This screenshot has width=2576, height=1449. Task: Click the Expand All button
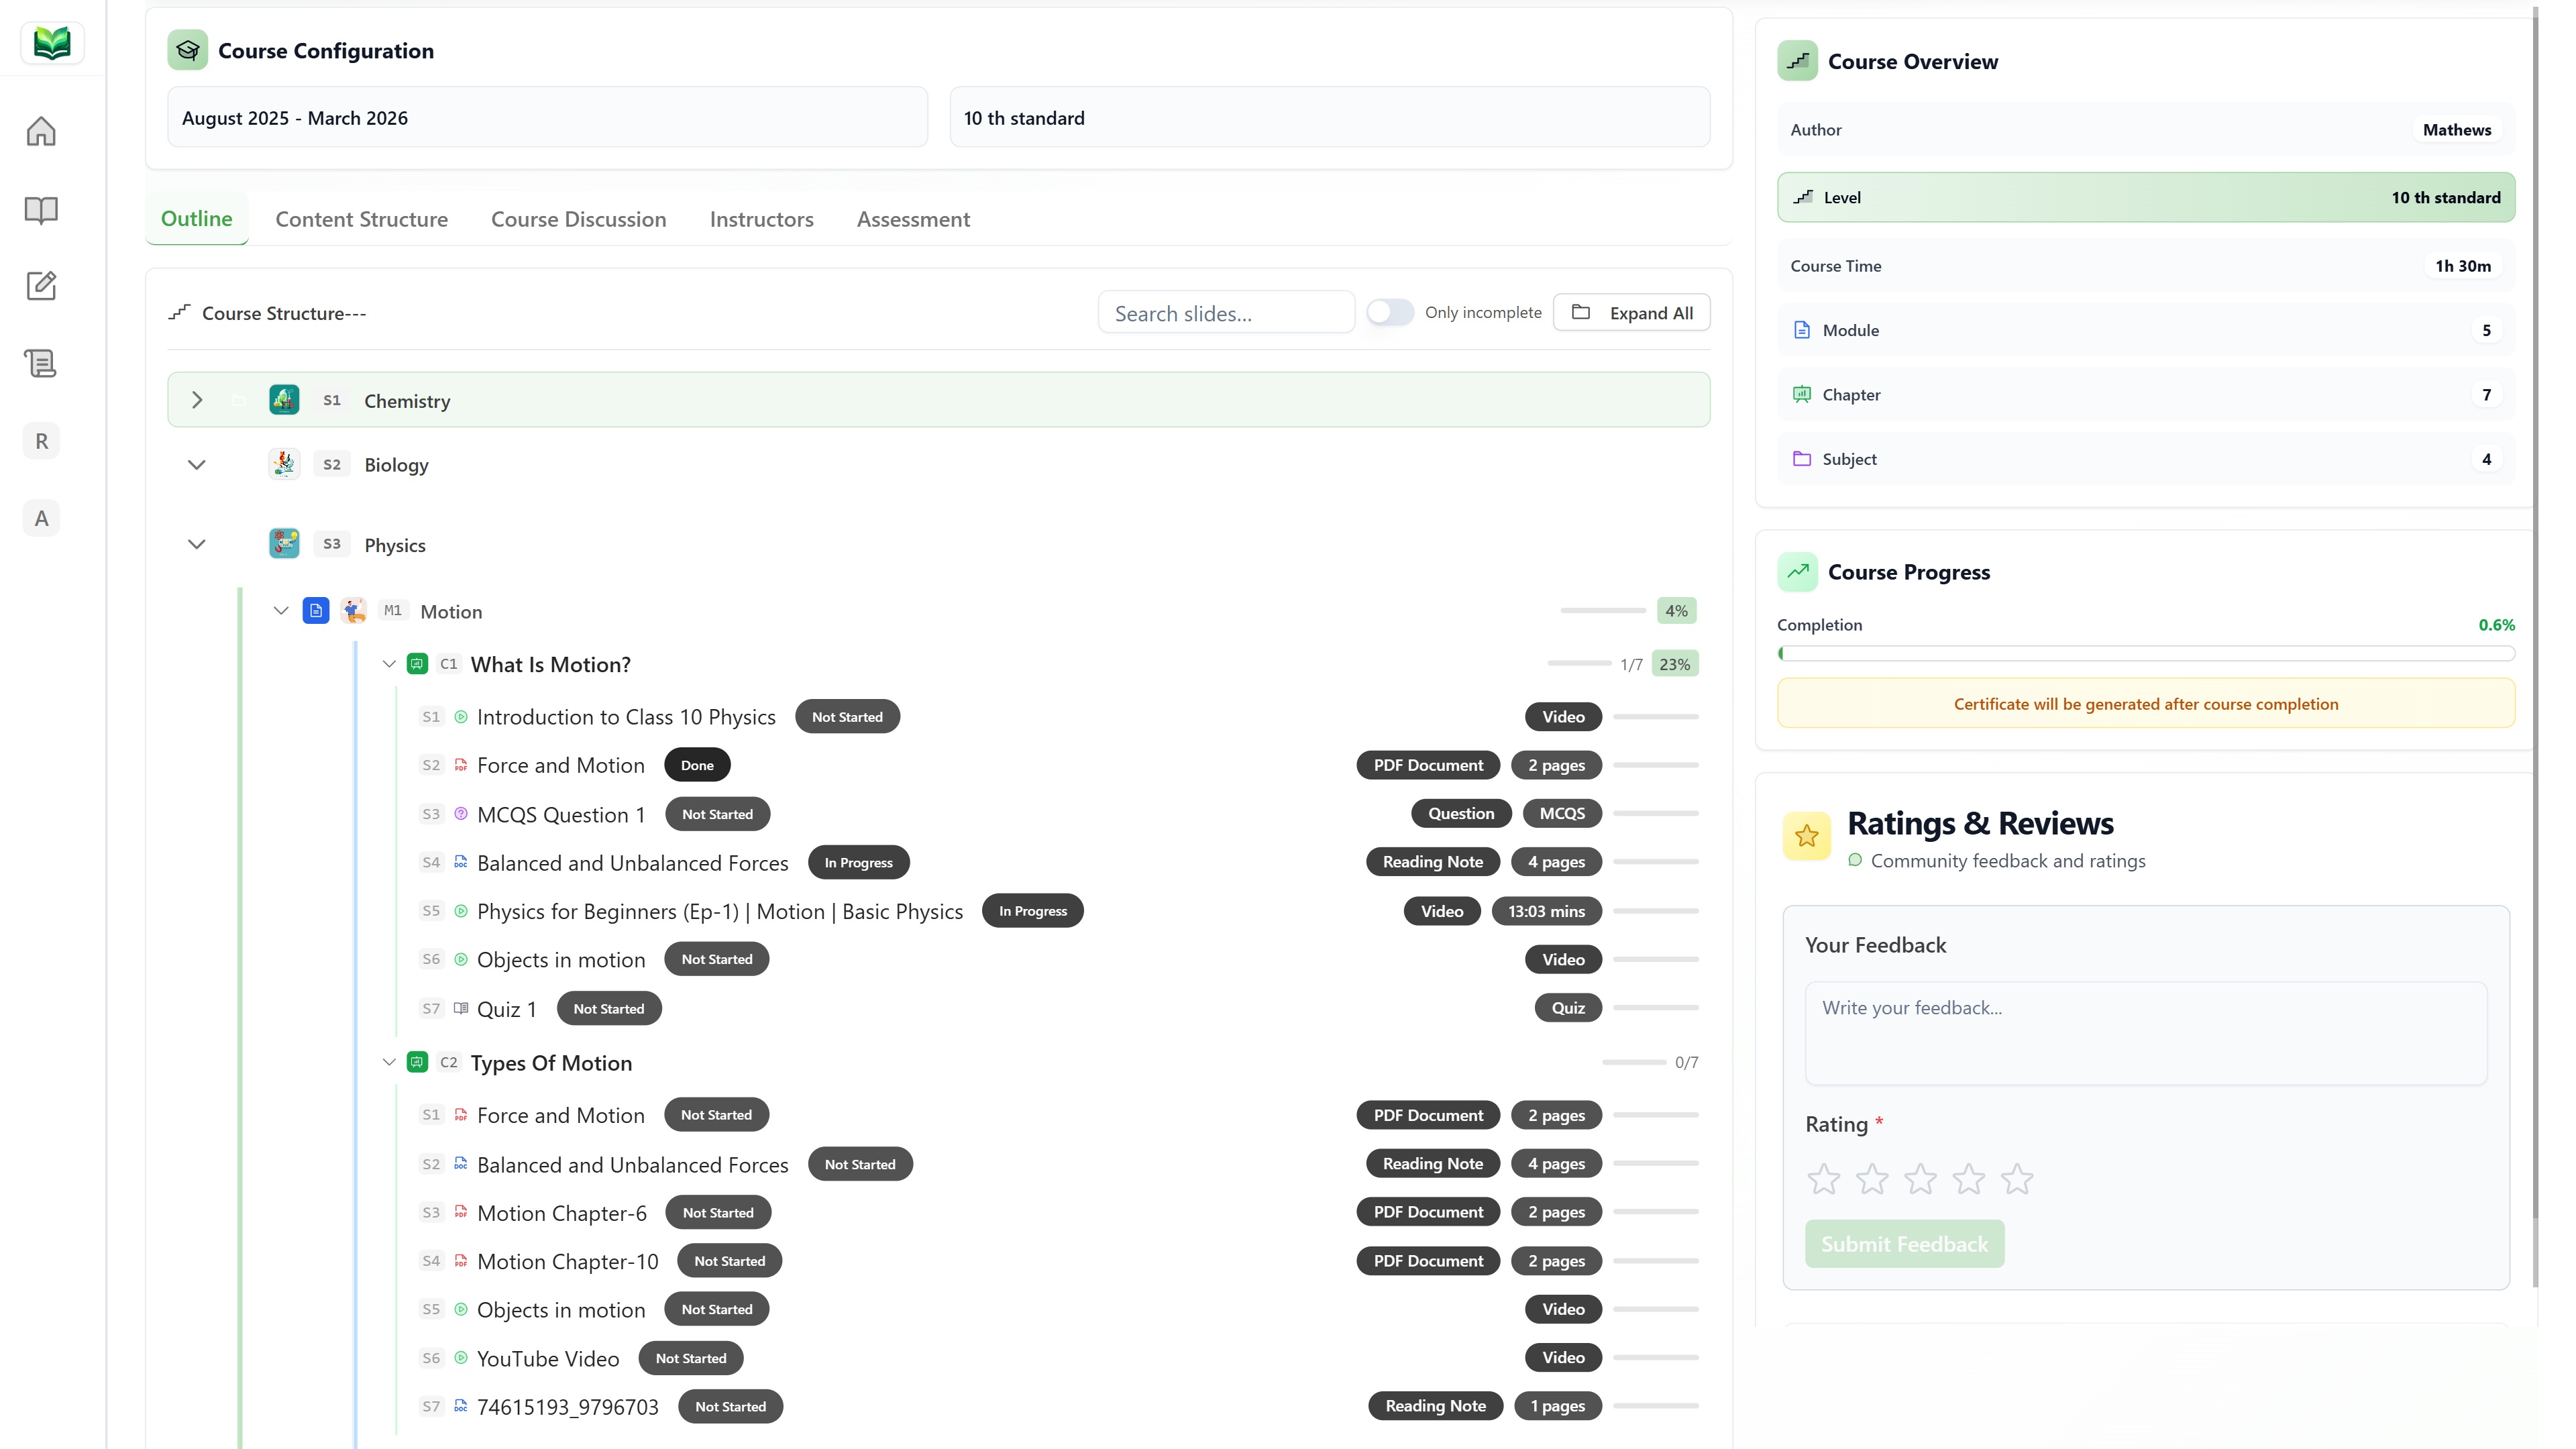(x=1631, y=312)
